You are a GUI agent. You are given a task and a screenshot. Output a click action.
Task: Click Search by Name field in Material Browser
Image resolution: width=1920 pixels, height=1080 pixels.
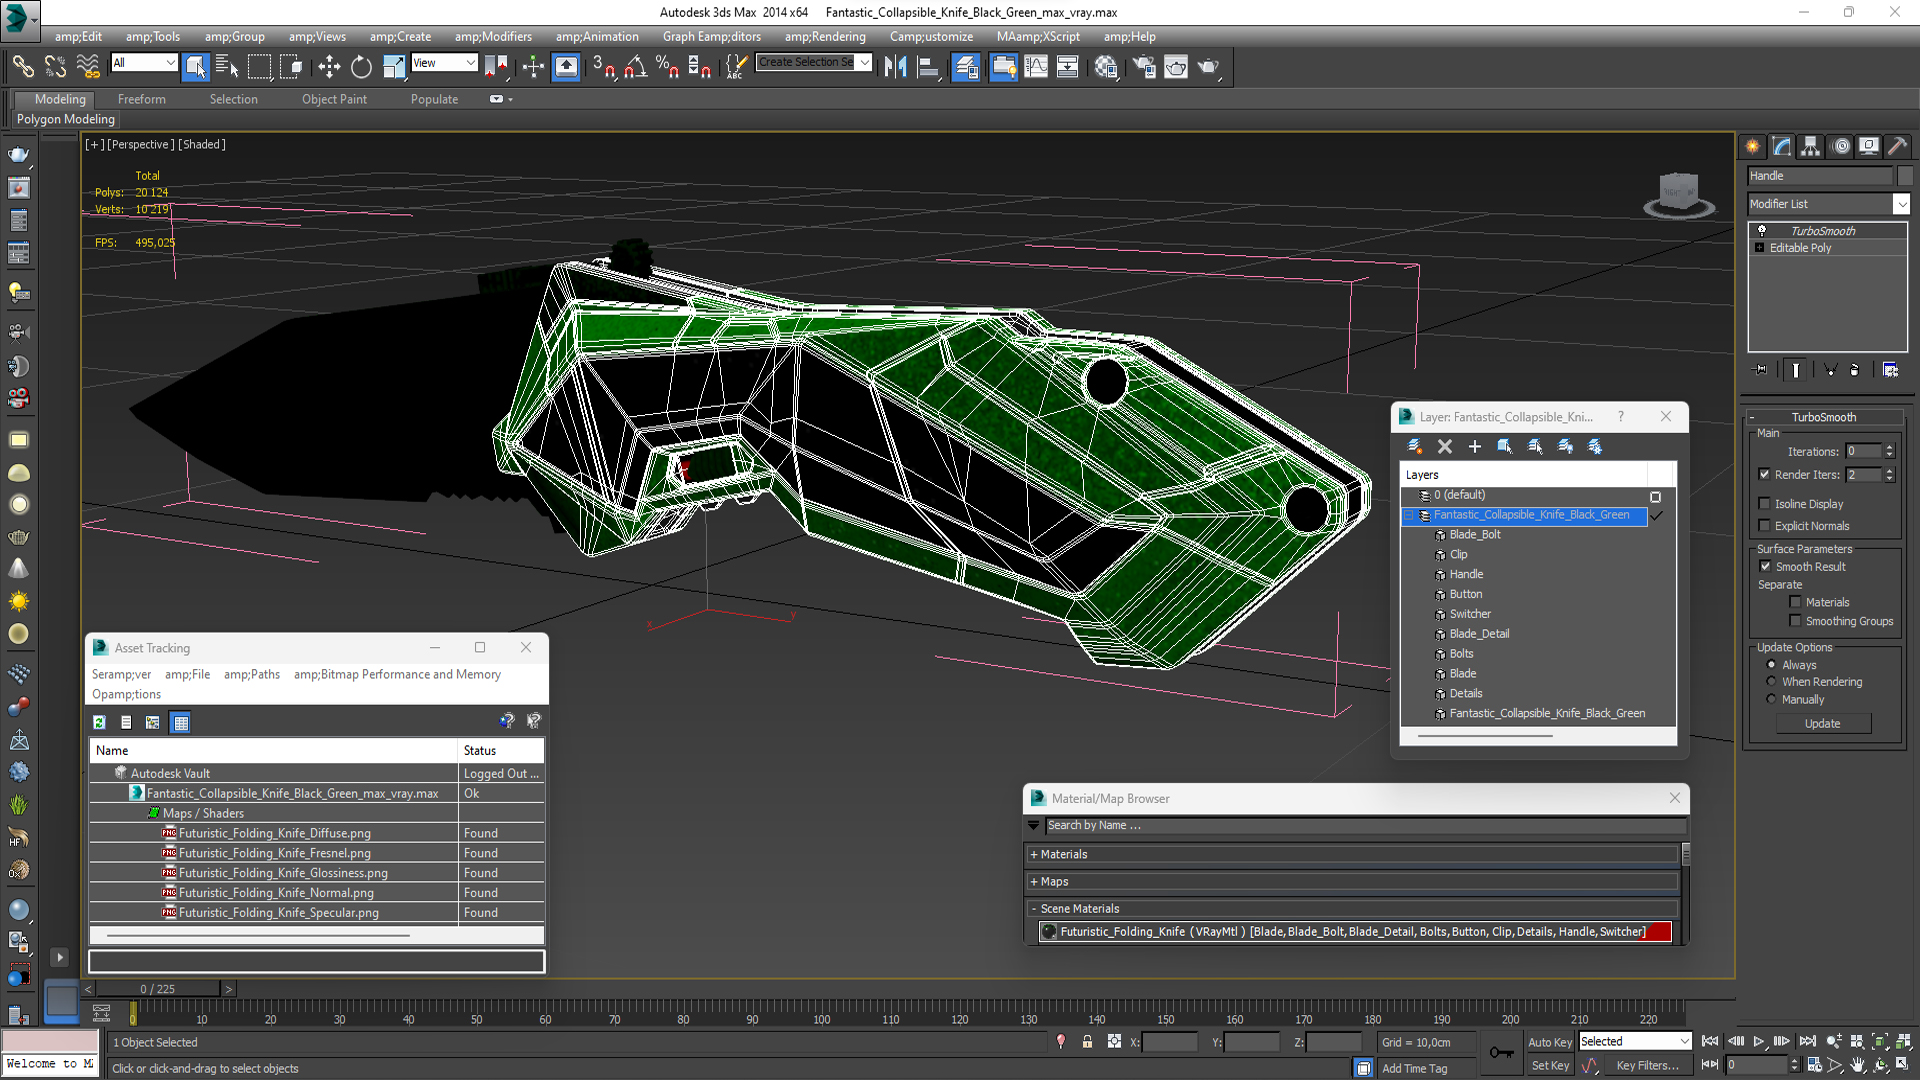1365,825
